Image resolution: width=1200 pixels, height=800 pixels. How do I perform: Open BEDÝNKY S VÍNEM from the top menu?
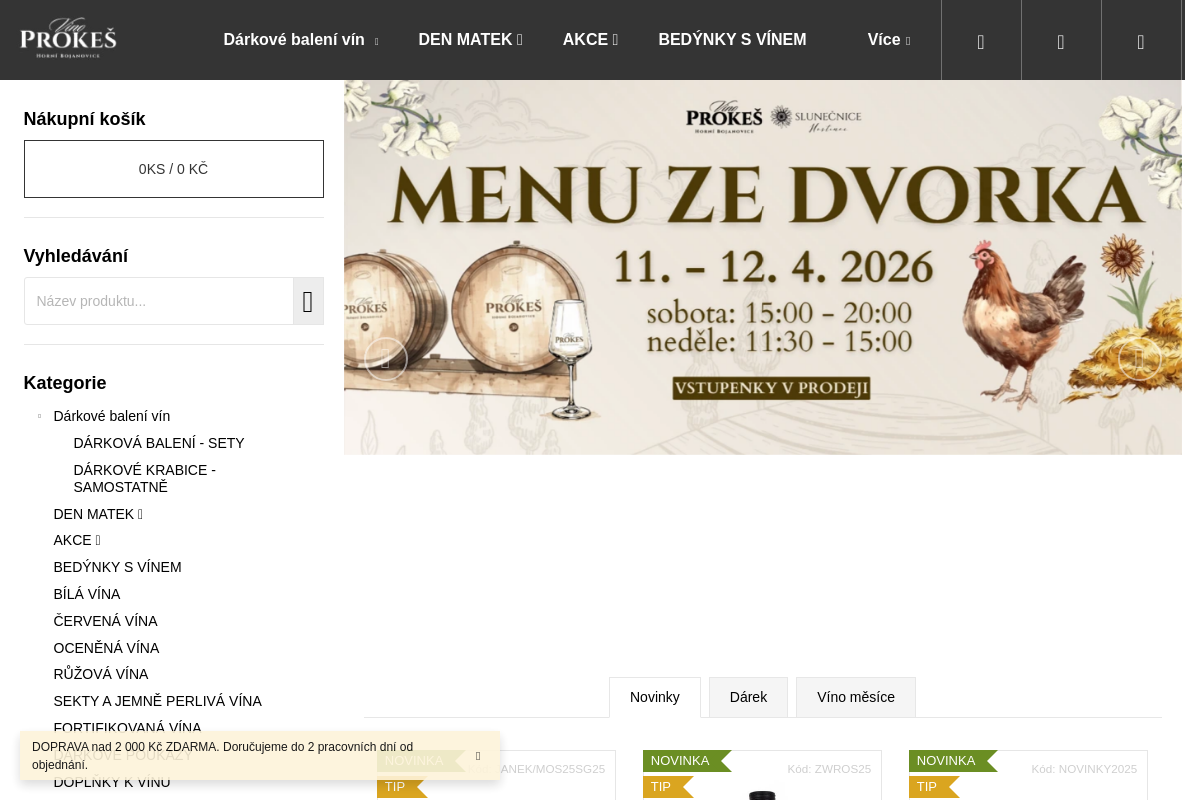[x=732, y=40]
